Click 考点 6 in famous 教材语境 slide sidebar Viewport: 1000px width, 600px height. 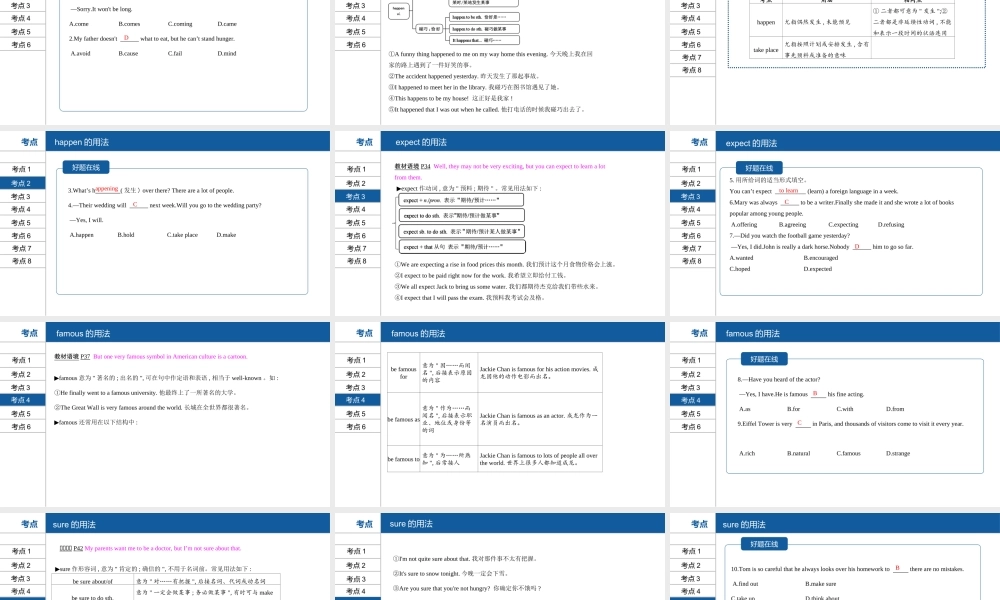pyautogui.click(x=22, y=427)
